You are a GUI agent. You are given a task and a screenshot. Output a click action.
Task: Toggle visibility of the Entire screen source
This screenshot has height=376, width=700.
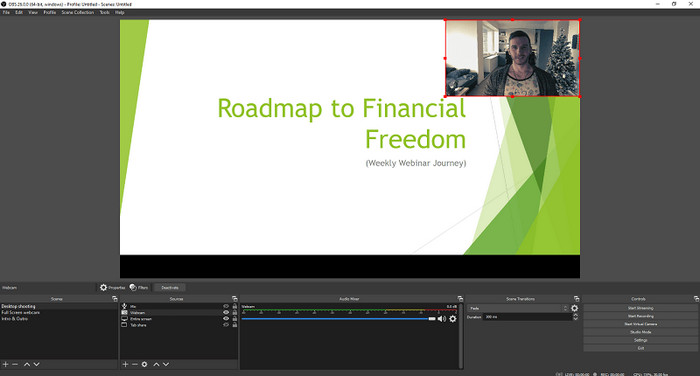click(226, 319)
